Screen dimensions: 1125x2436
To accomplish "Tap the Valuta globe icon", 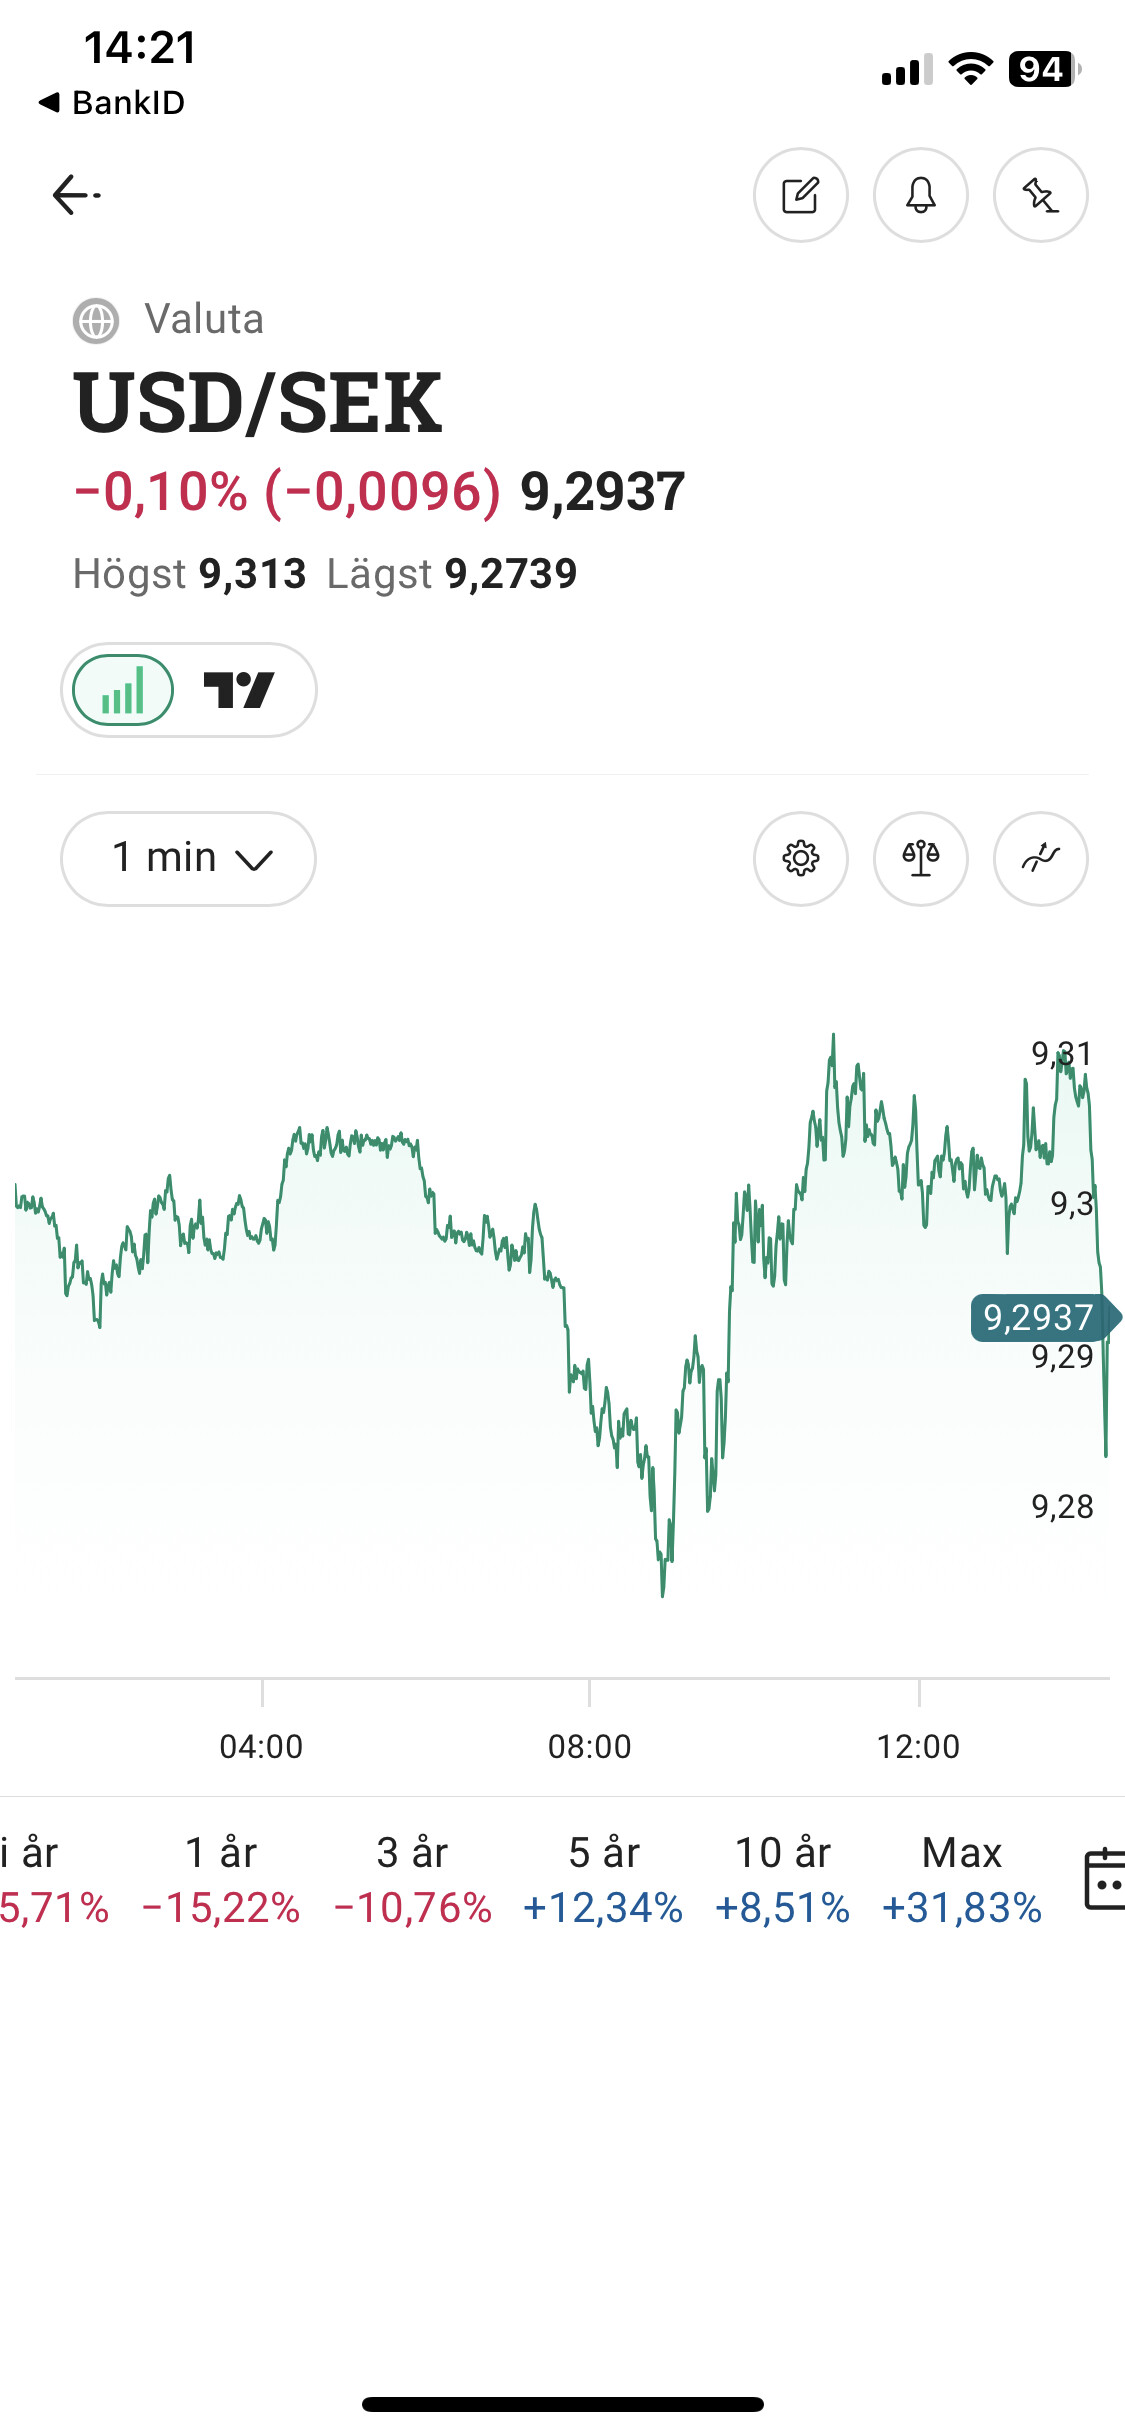I will point(96,321).
